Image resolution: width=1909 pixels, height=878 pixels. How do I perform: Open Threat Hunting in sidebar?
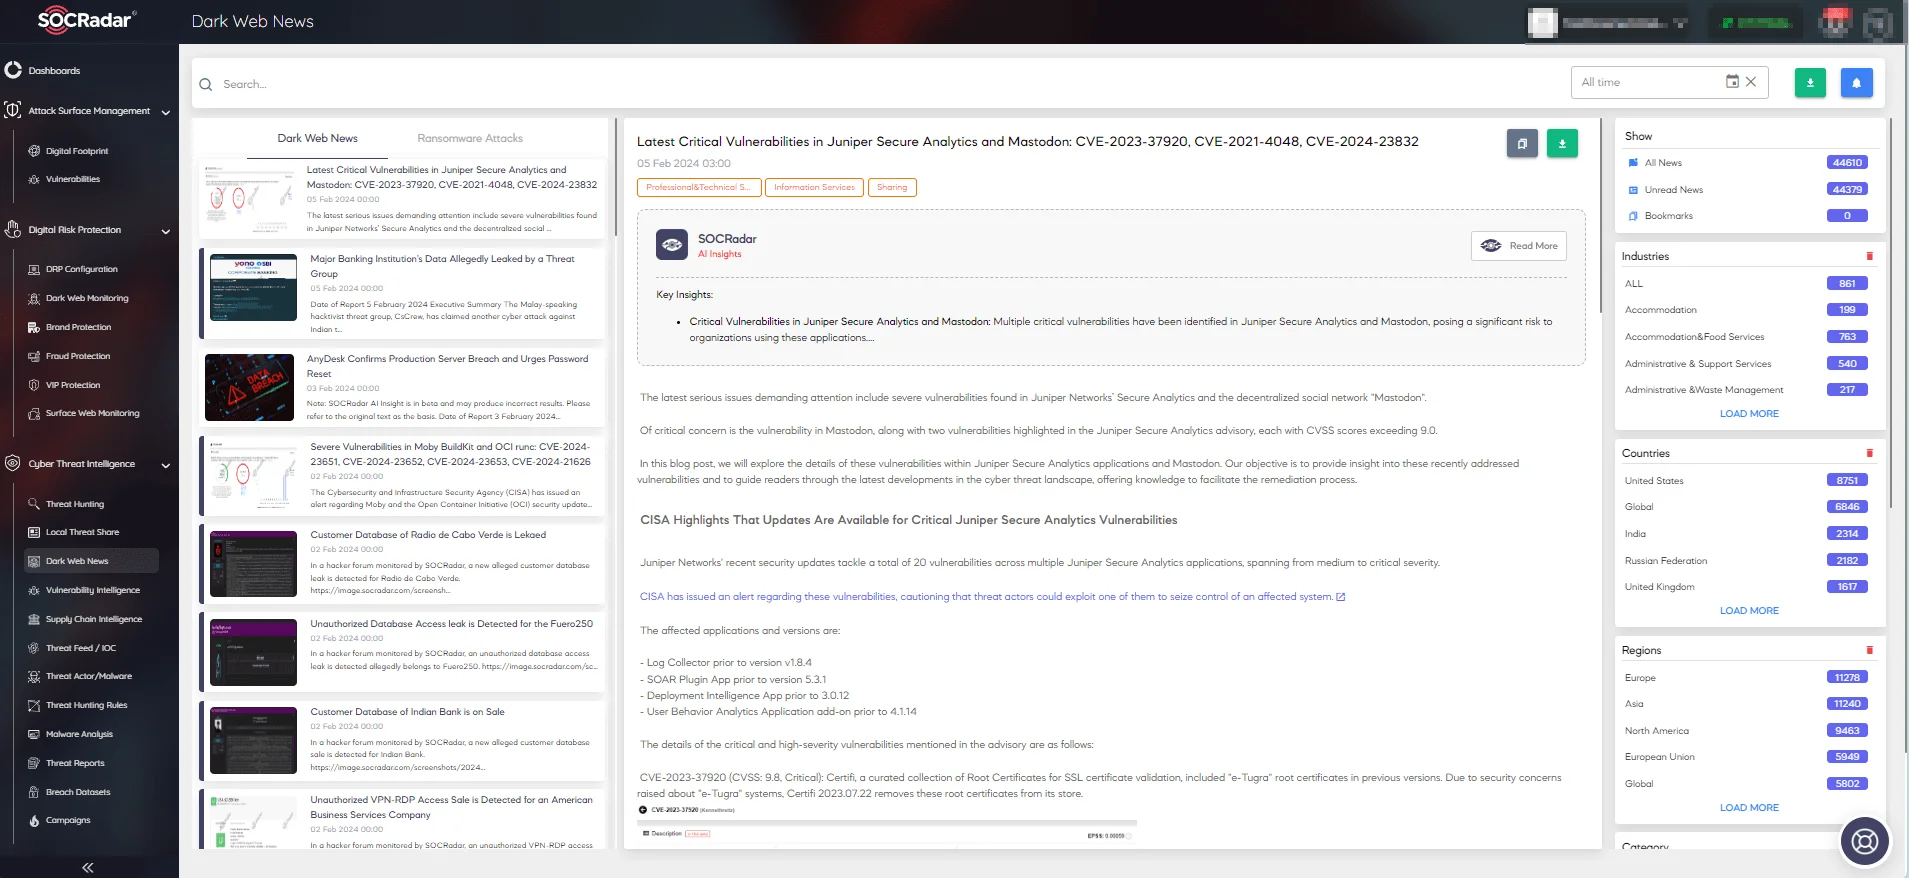tap(74, 504)
